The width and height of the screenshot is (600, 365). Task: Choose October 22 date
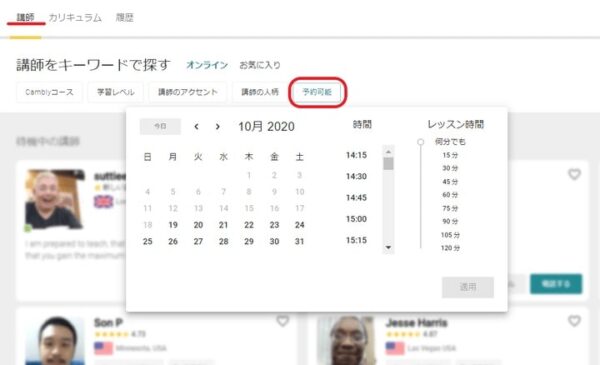coord(249,225)
